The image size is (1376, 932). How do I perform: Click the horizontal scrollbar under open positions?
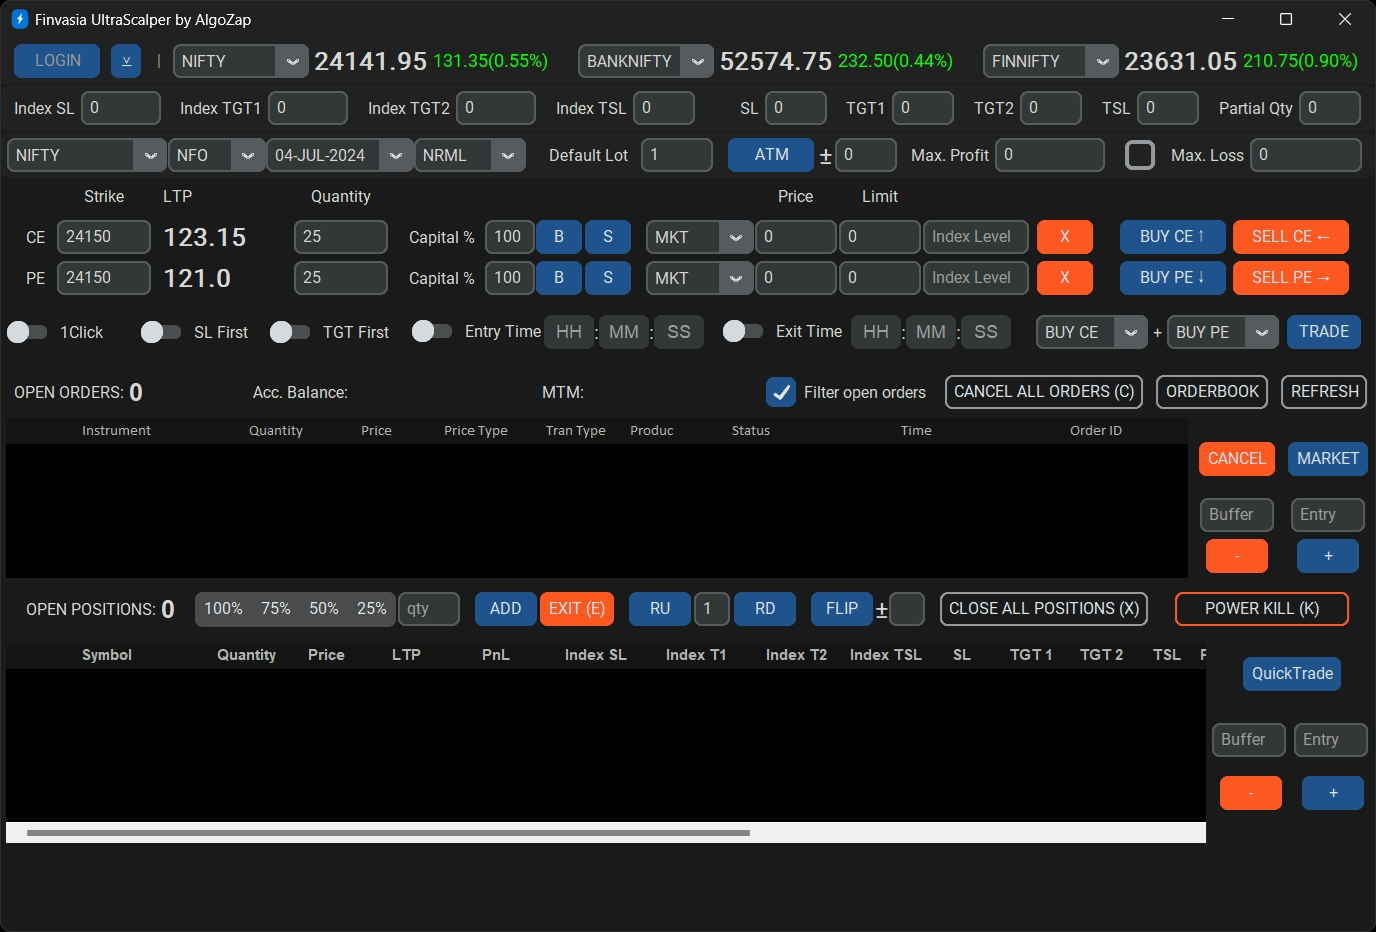click(x=388, y=832)
